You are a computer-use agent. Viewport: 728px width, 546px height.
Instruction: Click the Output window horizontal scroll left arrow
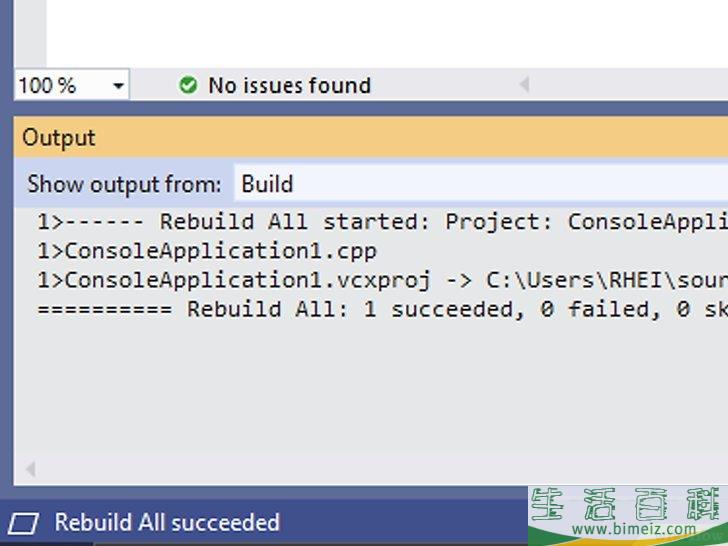[x=31, y=469]
